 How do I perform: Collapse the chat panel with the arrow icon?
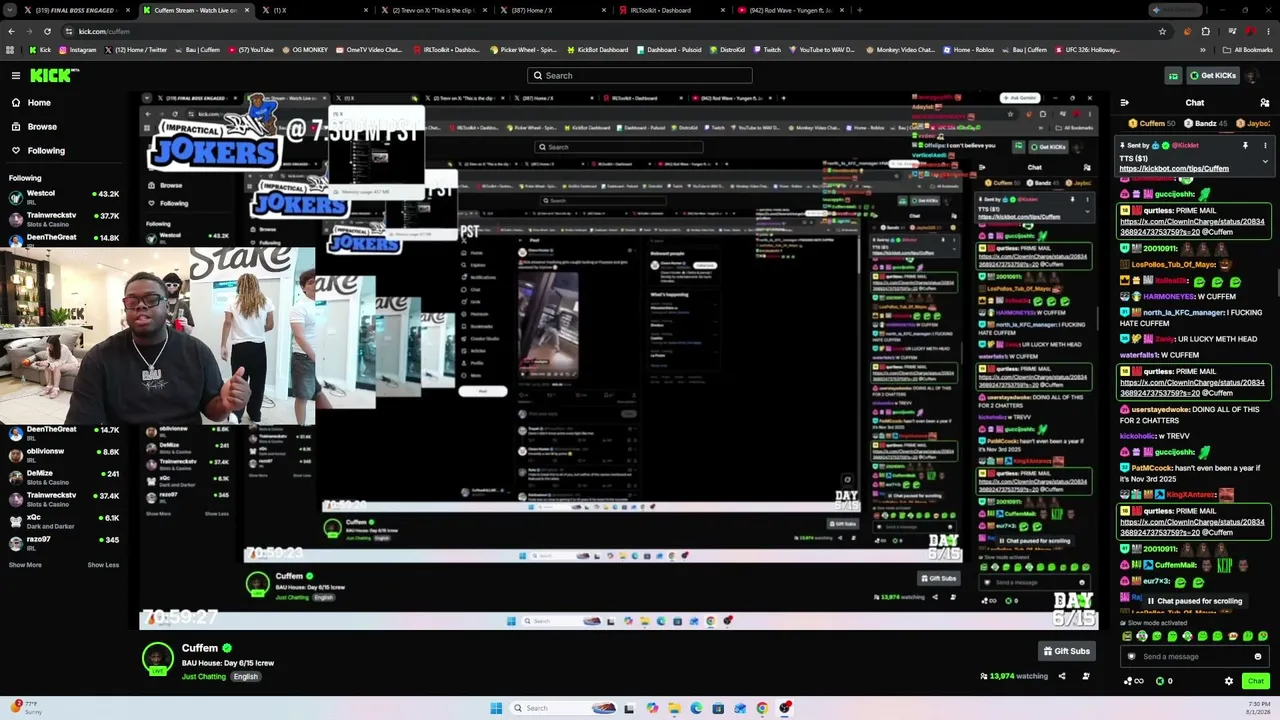pos(1125,102)
